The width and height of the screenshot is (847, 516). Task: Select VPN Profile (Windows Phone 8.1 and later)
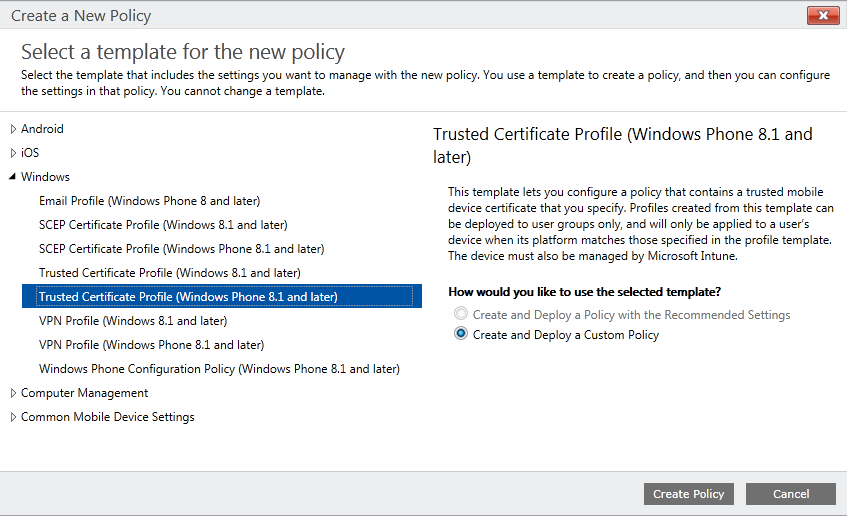click(x=151, y=345)
